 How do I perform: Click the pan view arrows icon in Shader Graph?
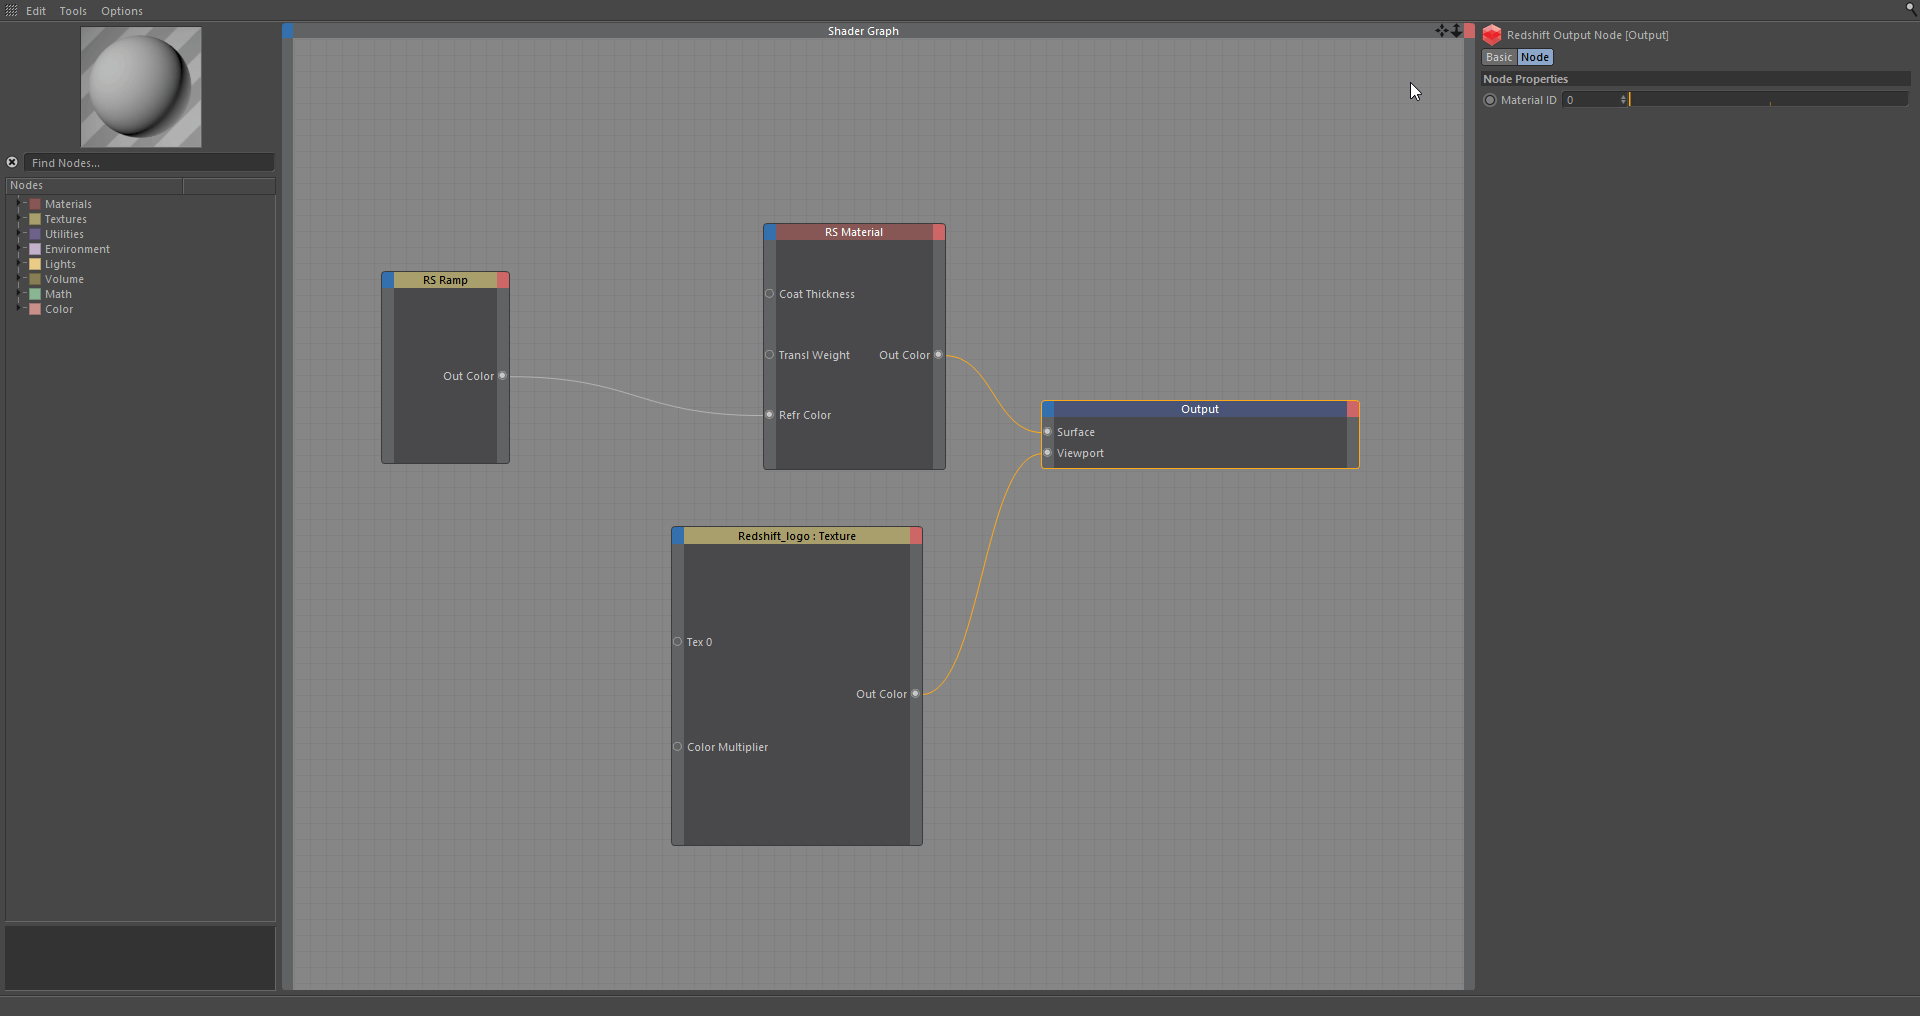1441,31
